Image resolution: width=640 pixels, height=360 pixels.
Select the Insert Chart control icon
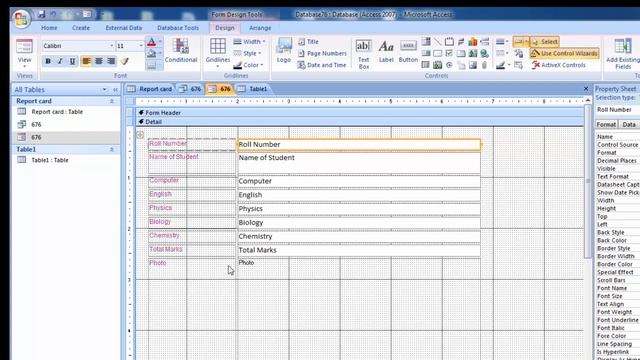pos(473,42)
